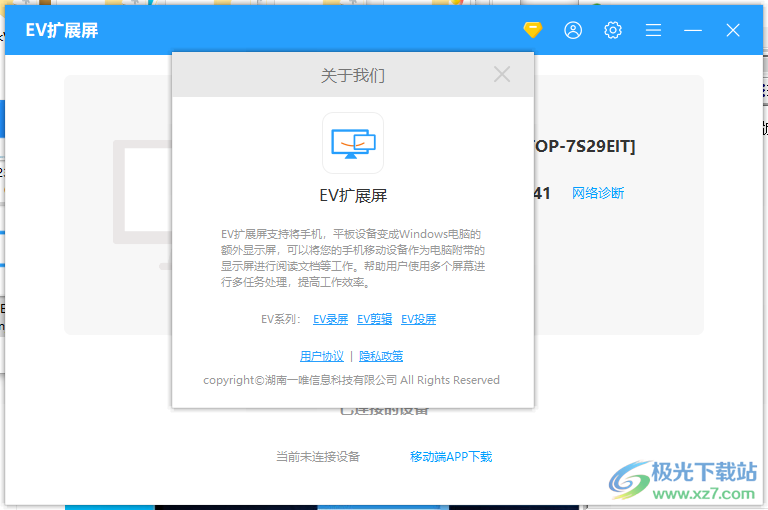This screenshot has height=510, width=768.
Task: Open the 隐私政策 link
Action: point(381,356)
